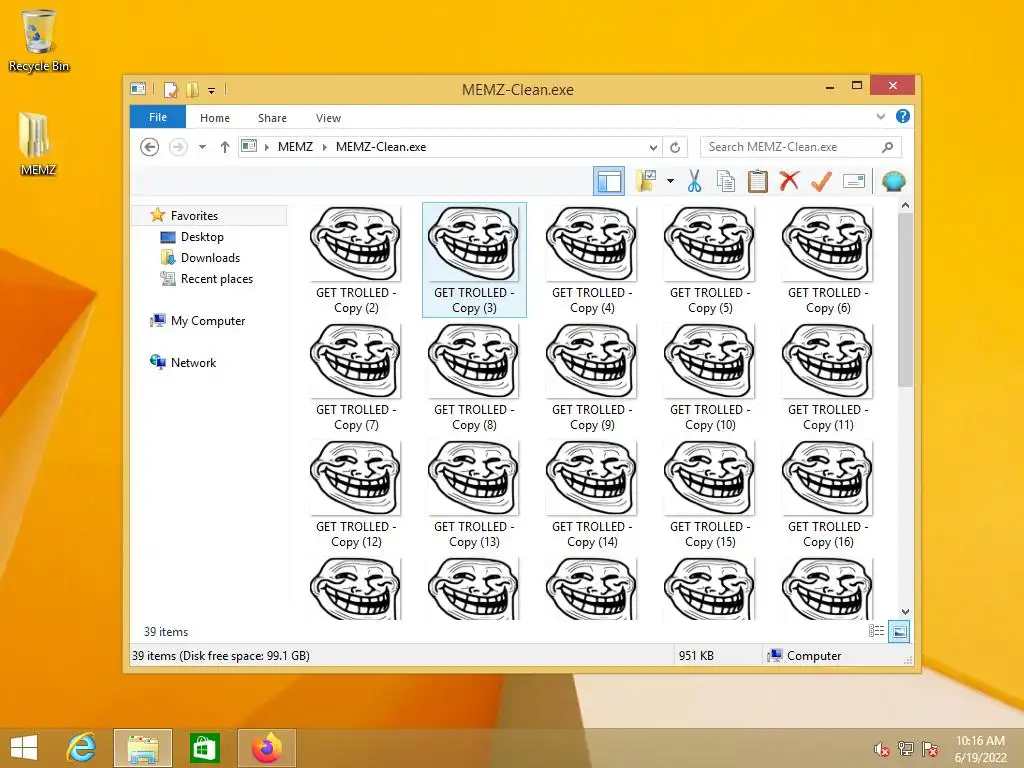1024x768 pixels.
Task: Click the Back navigation arrow
Action: point(150,147)
